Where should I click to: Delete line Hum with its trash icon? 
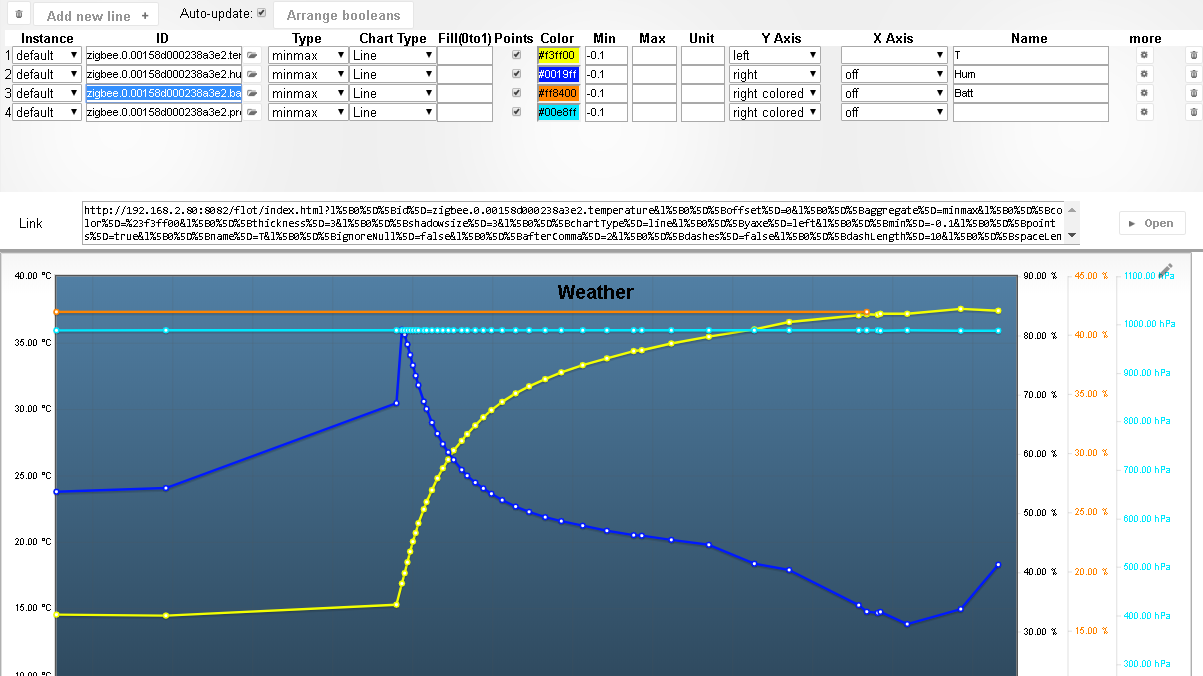click(x=1192, y=74)
